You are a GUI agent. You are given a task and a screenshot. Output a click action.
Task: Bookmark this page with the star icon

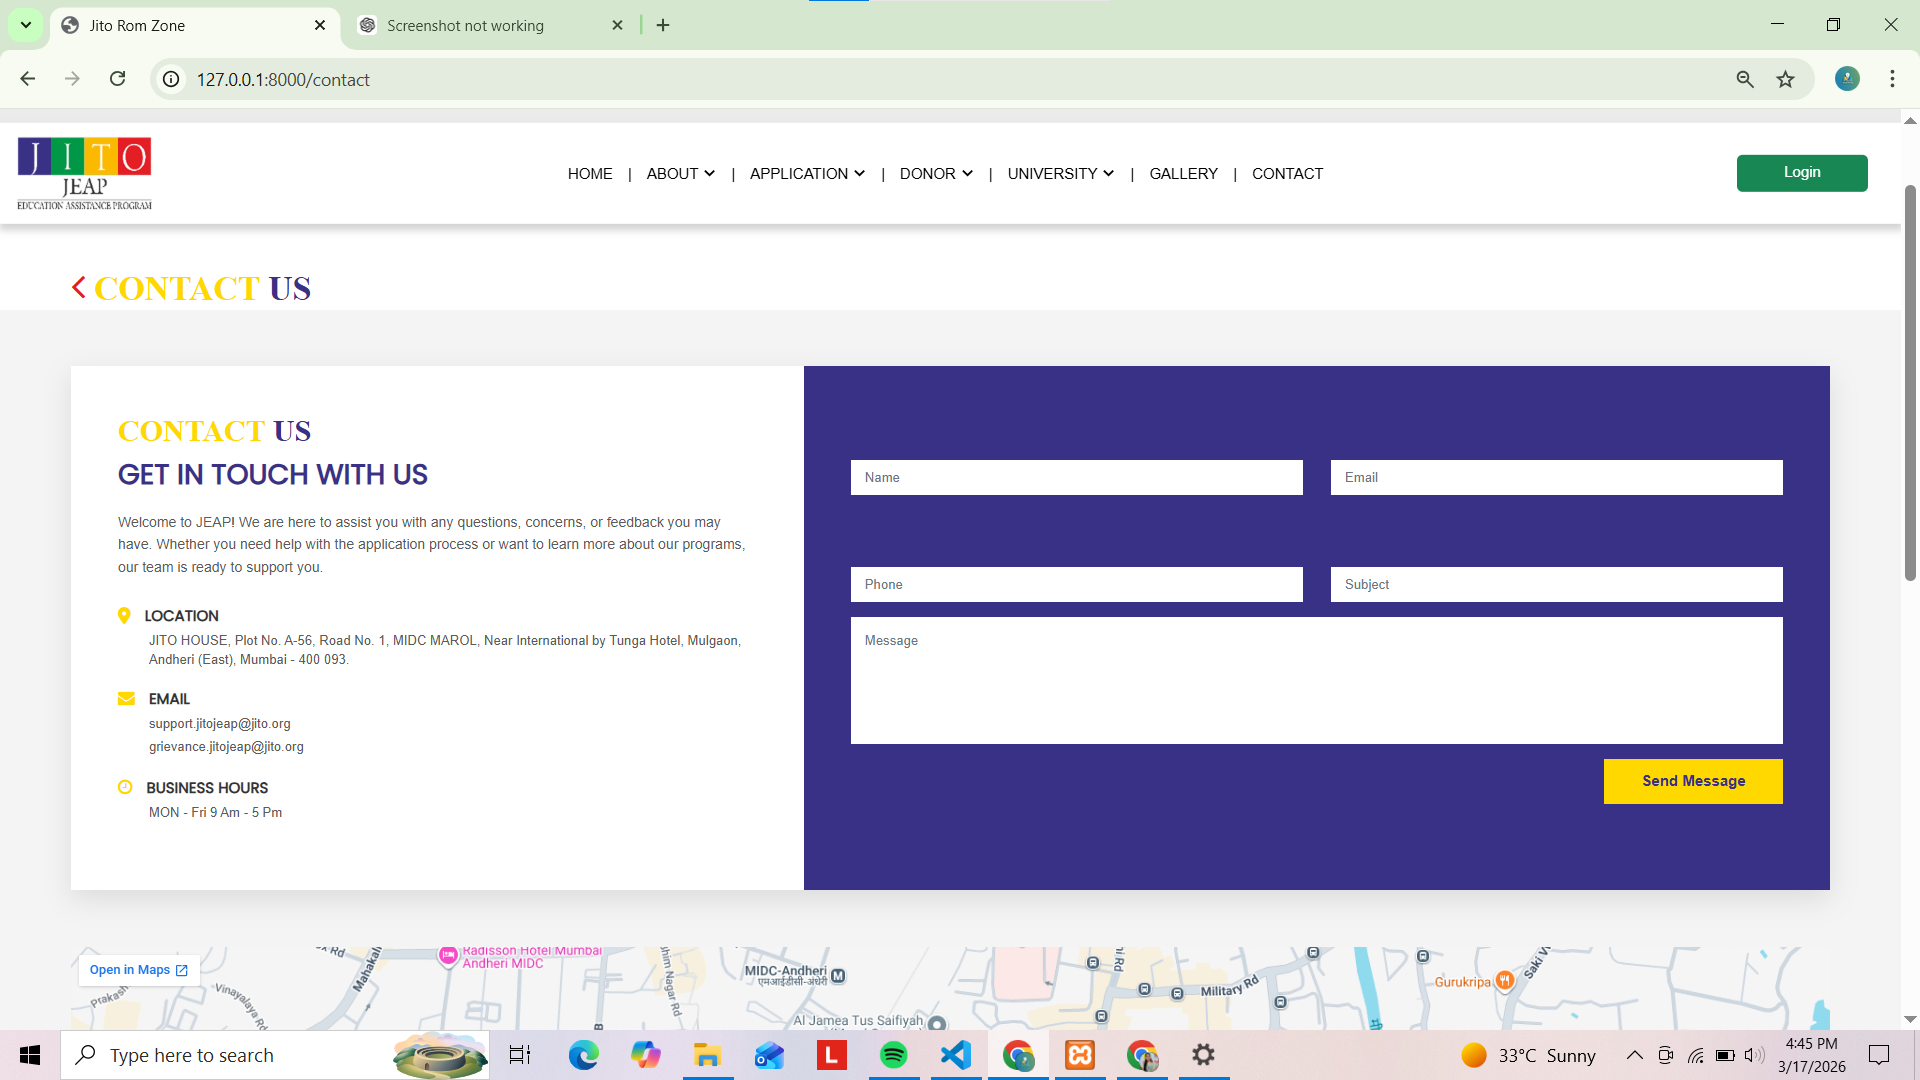(x=1785, y=79)
